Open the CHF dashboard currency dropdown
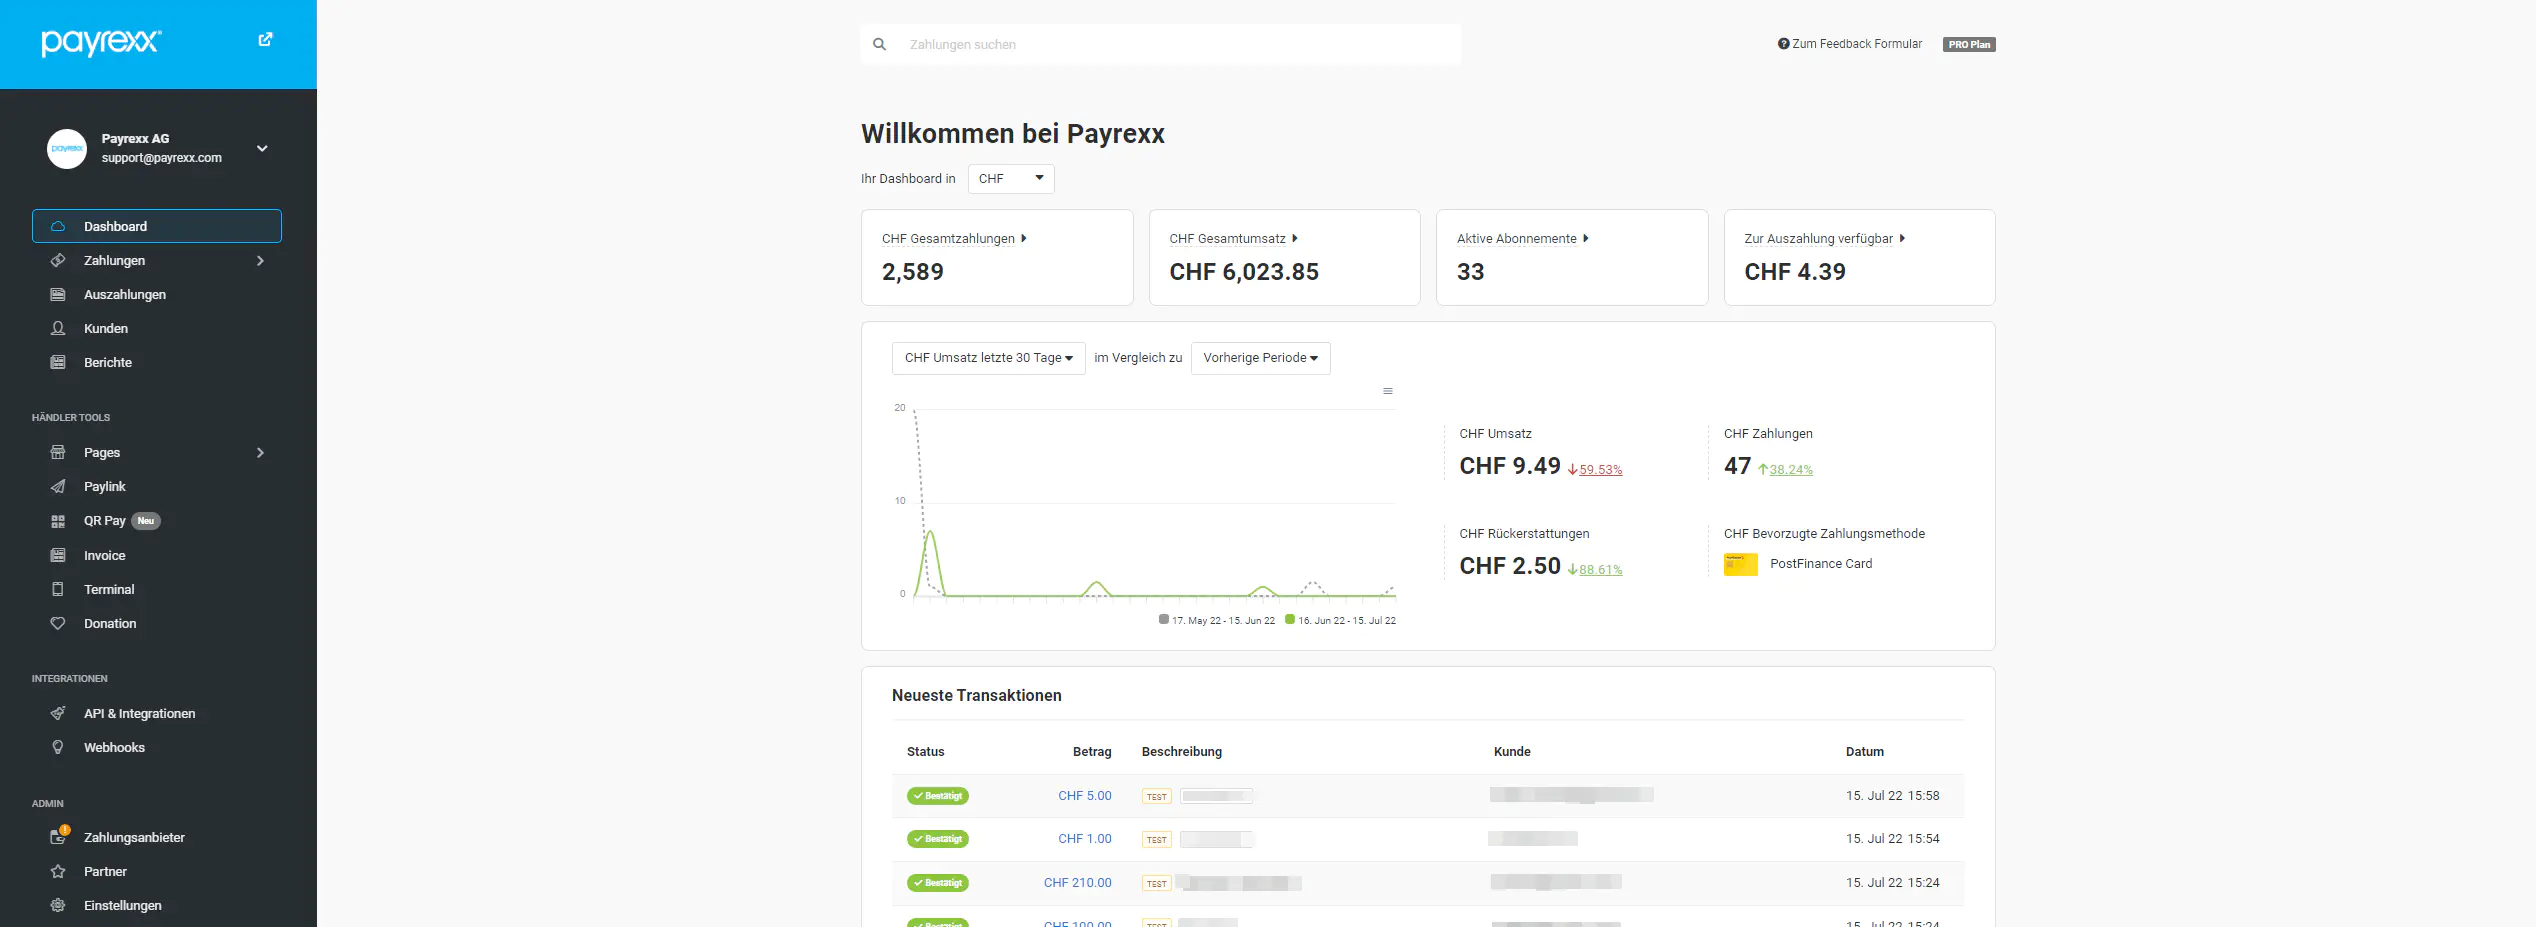The width and height of the screenshot is (2536, 927). pyautogui.click(x=1010, y=179)
